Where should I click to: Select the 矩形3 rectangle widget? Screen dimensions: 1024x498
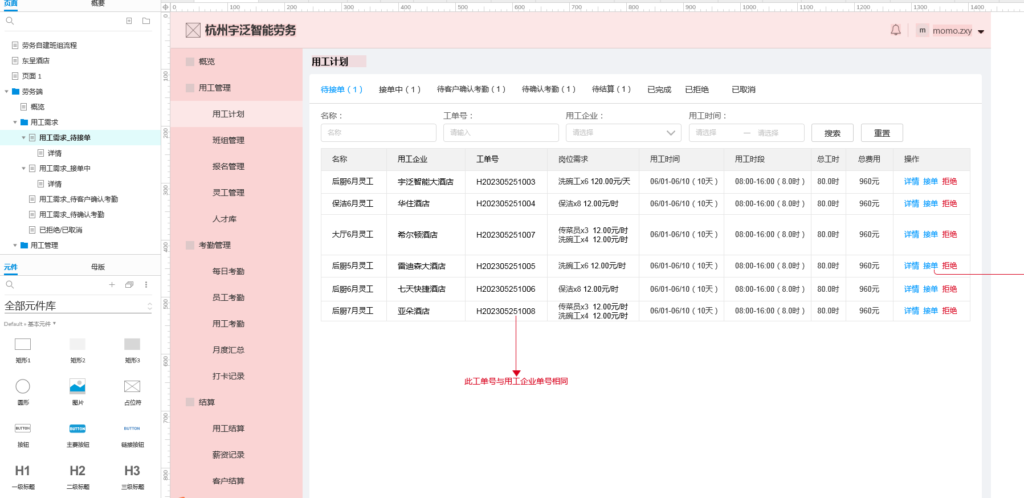[x=132, y=349]
